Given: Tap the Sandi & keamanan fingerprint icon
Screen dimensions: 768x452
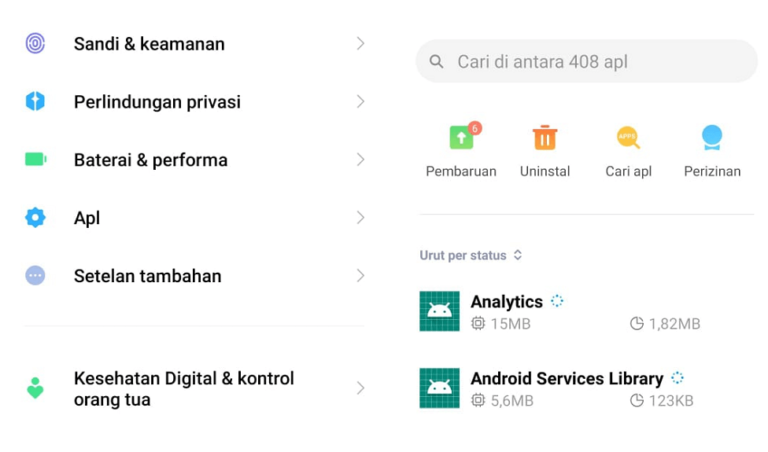Looking at the screenshot, I should coord(35,44).
